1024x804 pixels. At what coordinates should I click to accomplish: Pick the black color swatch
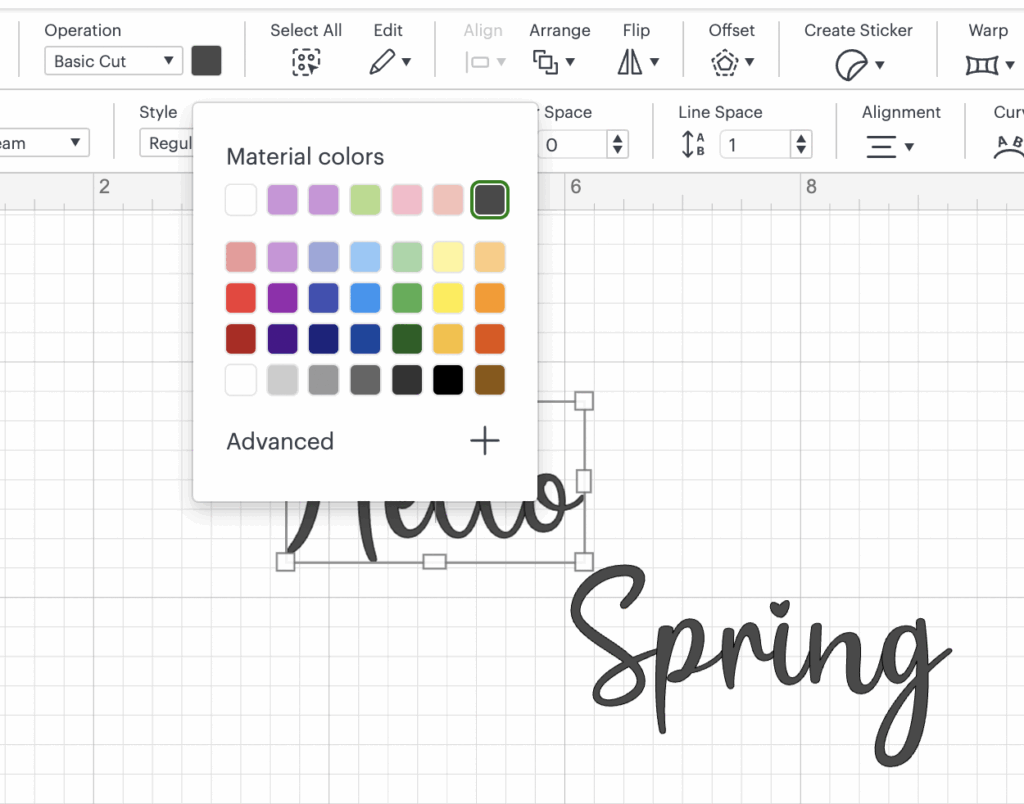tap(448, 380)
